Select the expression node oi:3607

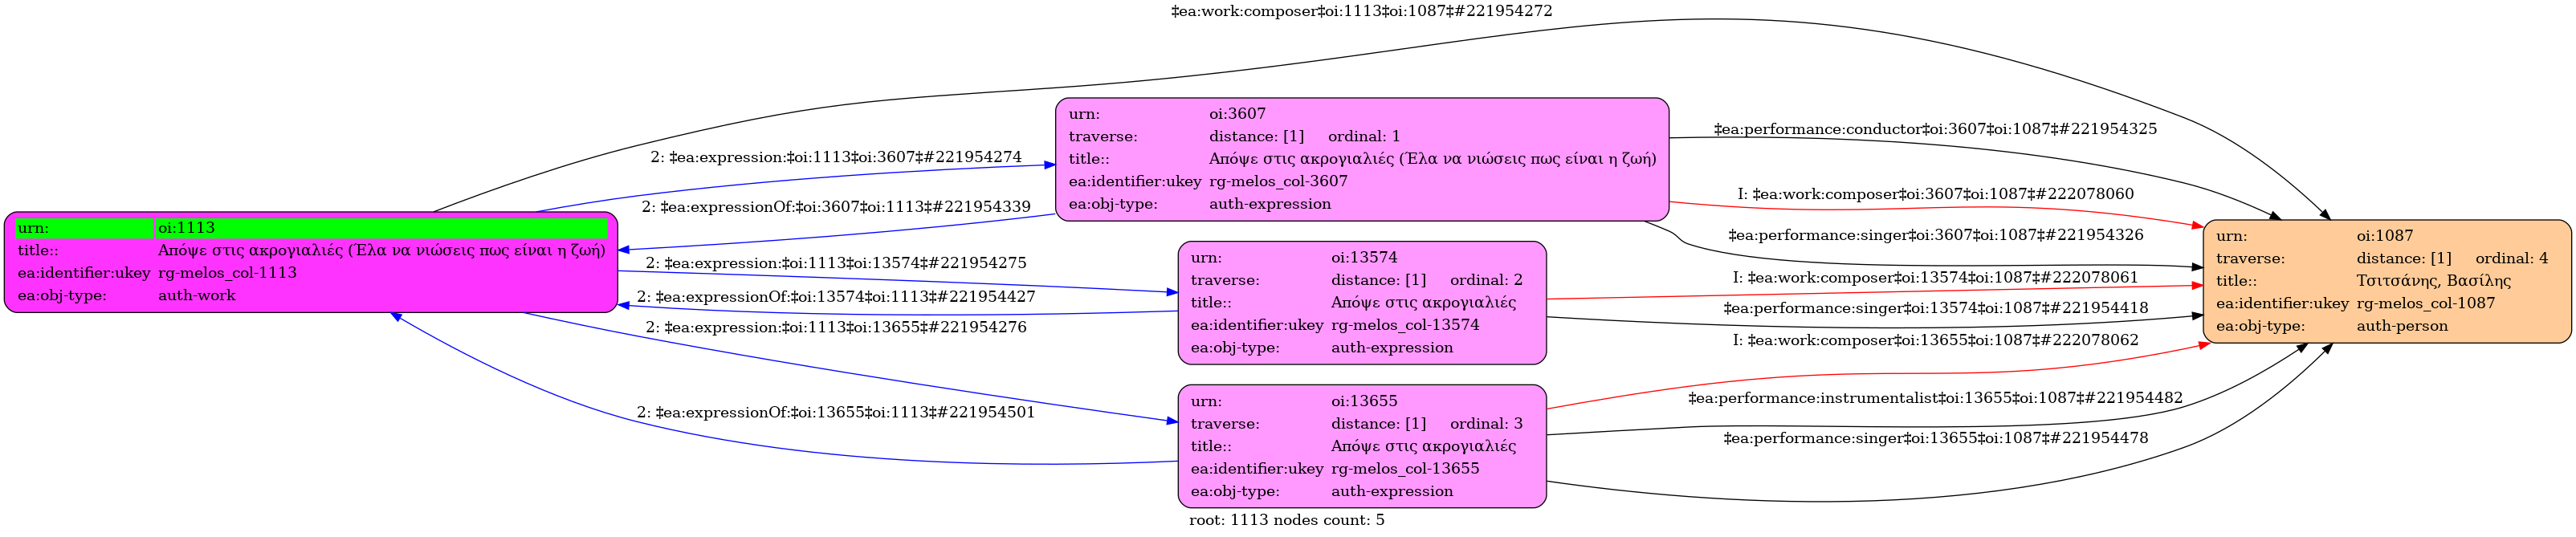1361,159
